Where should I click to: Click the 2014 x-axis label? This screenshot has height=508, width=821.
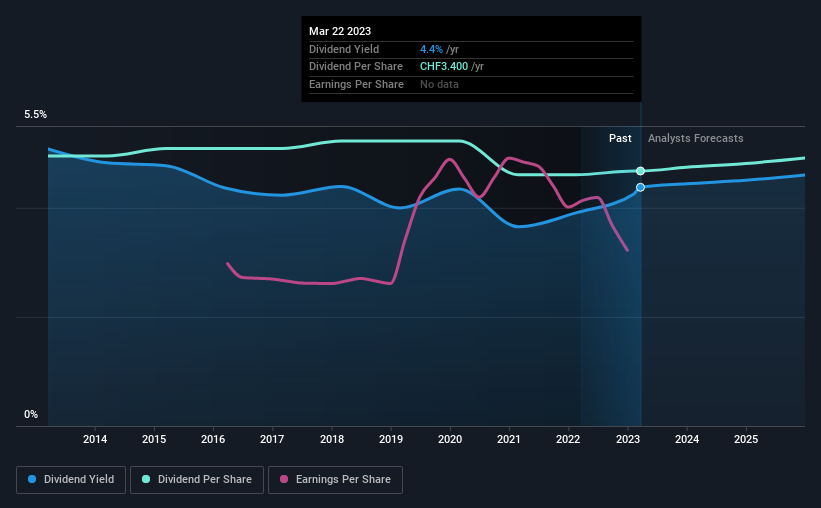[x=95, y=439]
